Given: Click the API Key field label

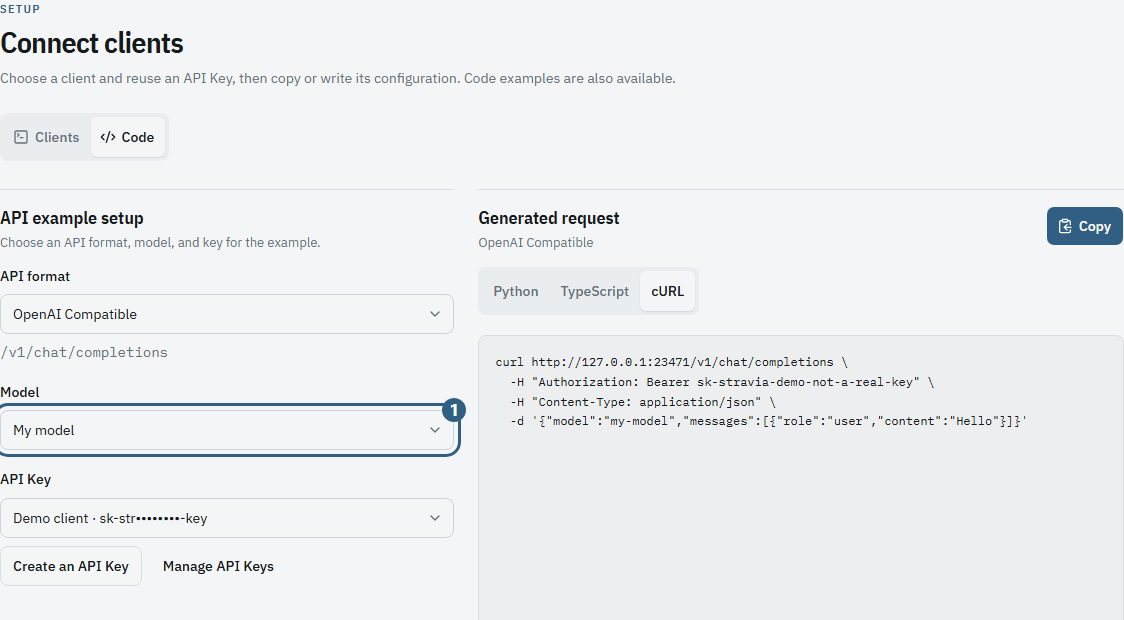Looking at the screenshot, I should 26,479.
